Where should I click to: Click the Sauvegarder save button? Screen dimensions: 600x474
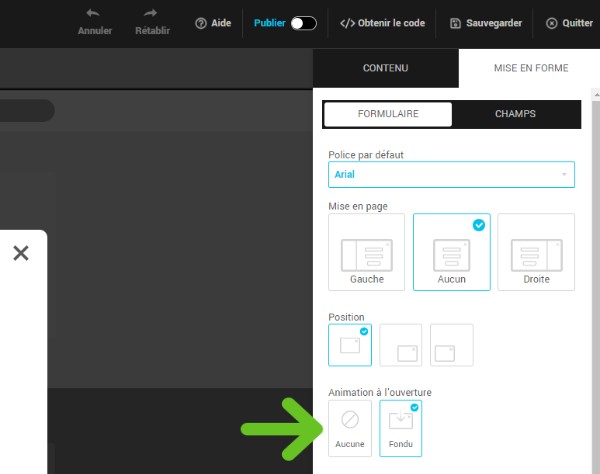point(486,23)
